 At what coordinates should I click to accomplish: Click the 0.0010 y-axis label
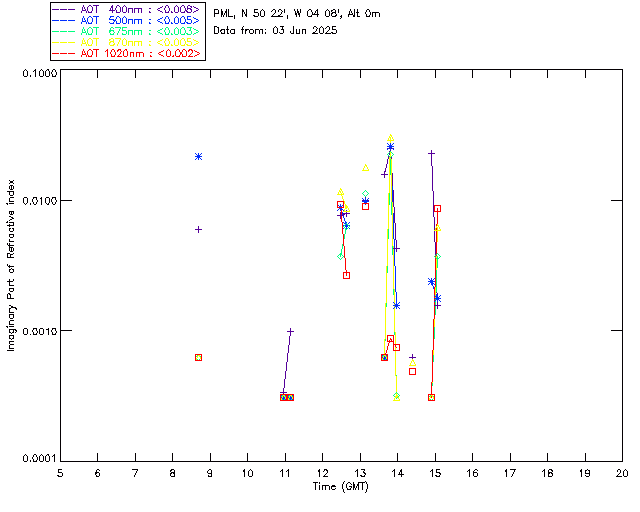pyautogui.click(x=40, y=331)
